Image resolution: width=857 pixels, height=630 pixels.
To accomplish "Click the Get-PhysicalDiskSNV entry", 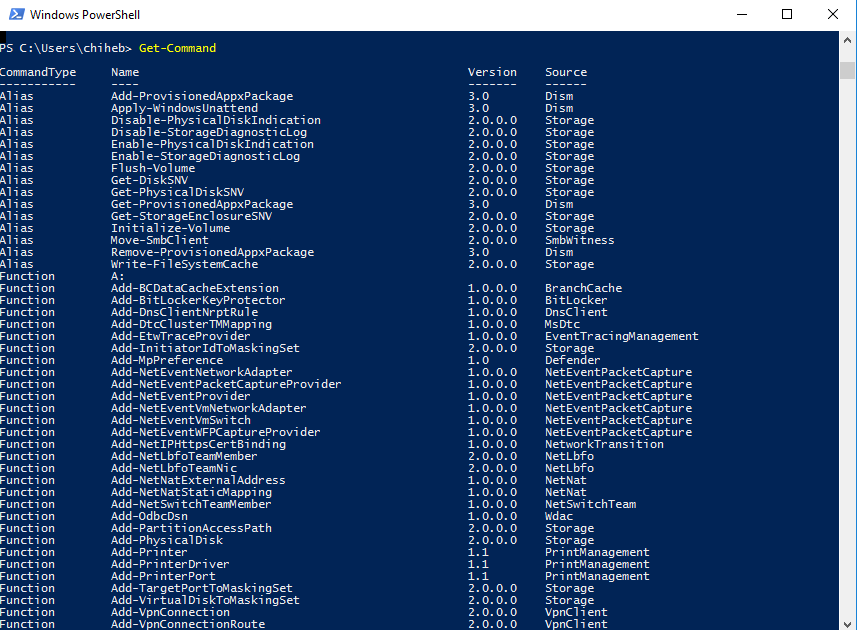I will [x=177, y=192].
